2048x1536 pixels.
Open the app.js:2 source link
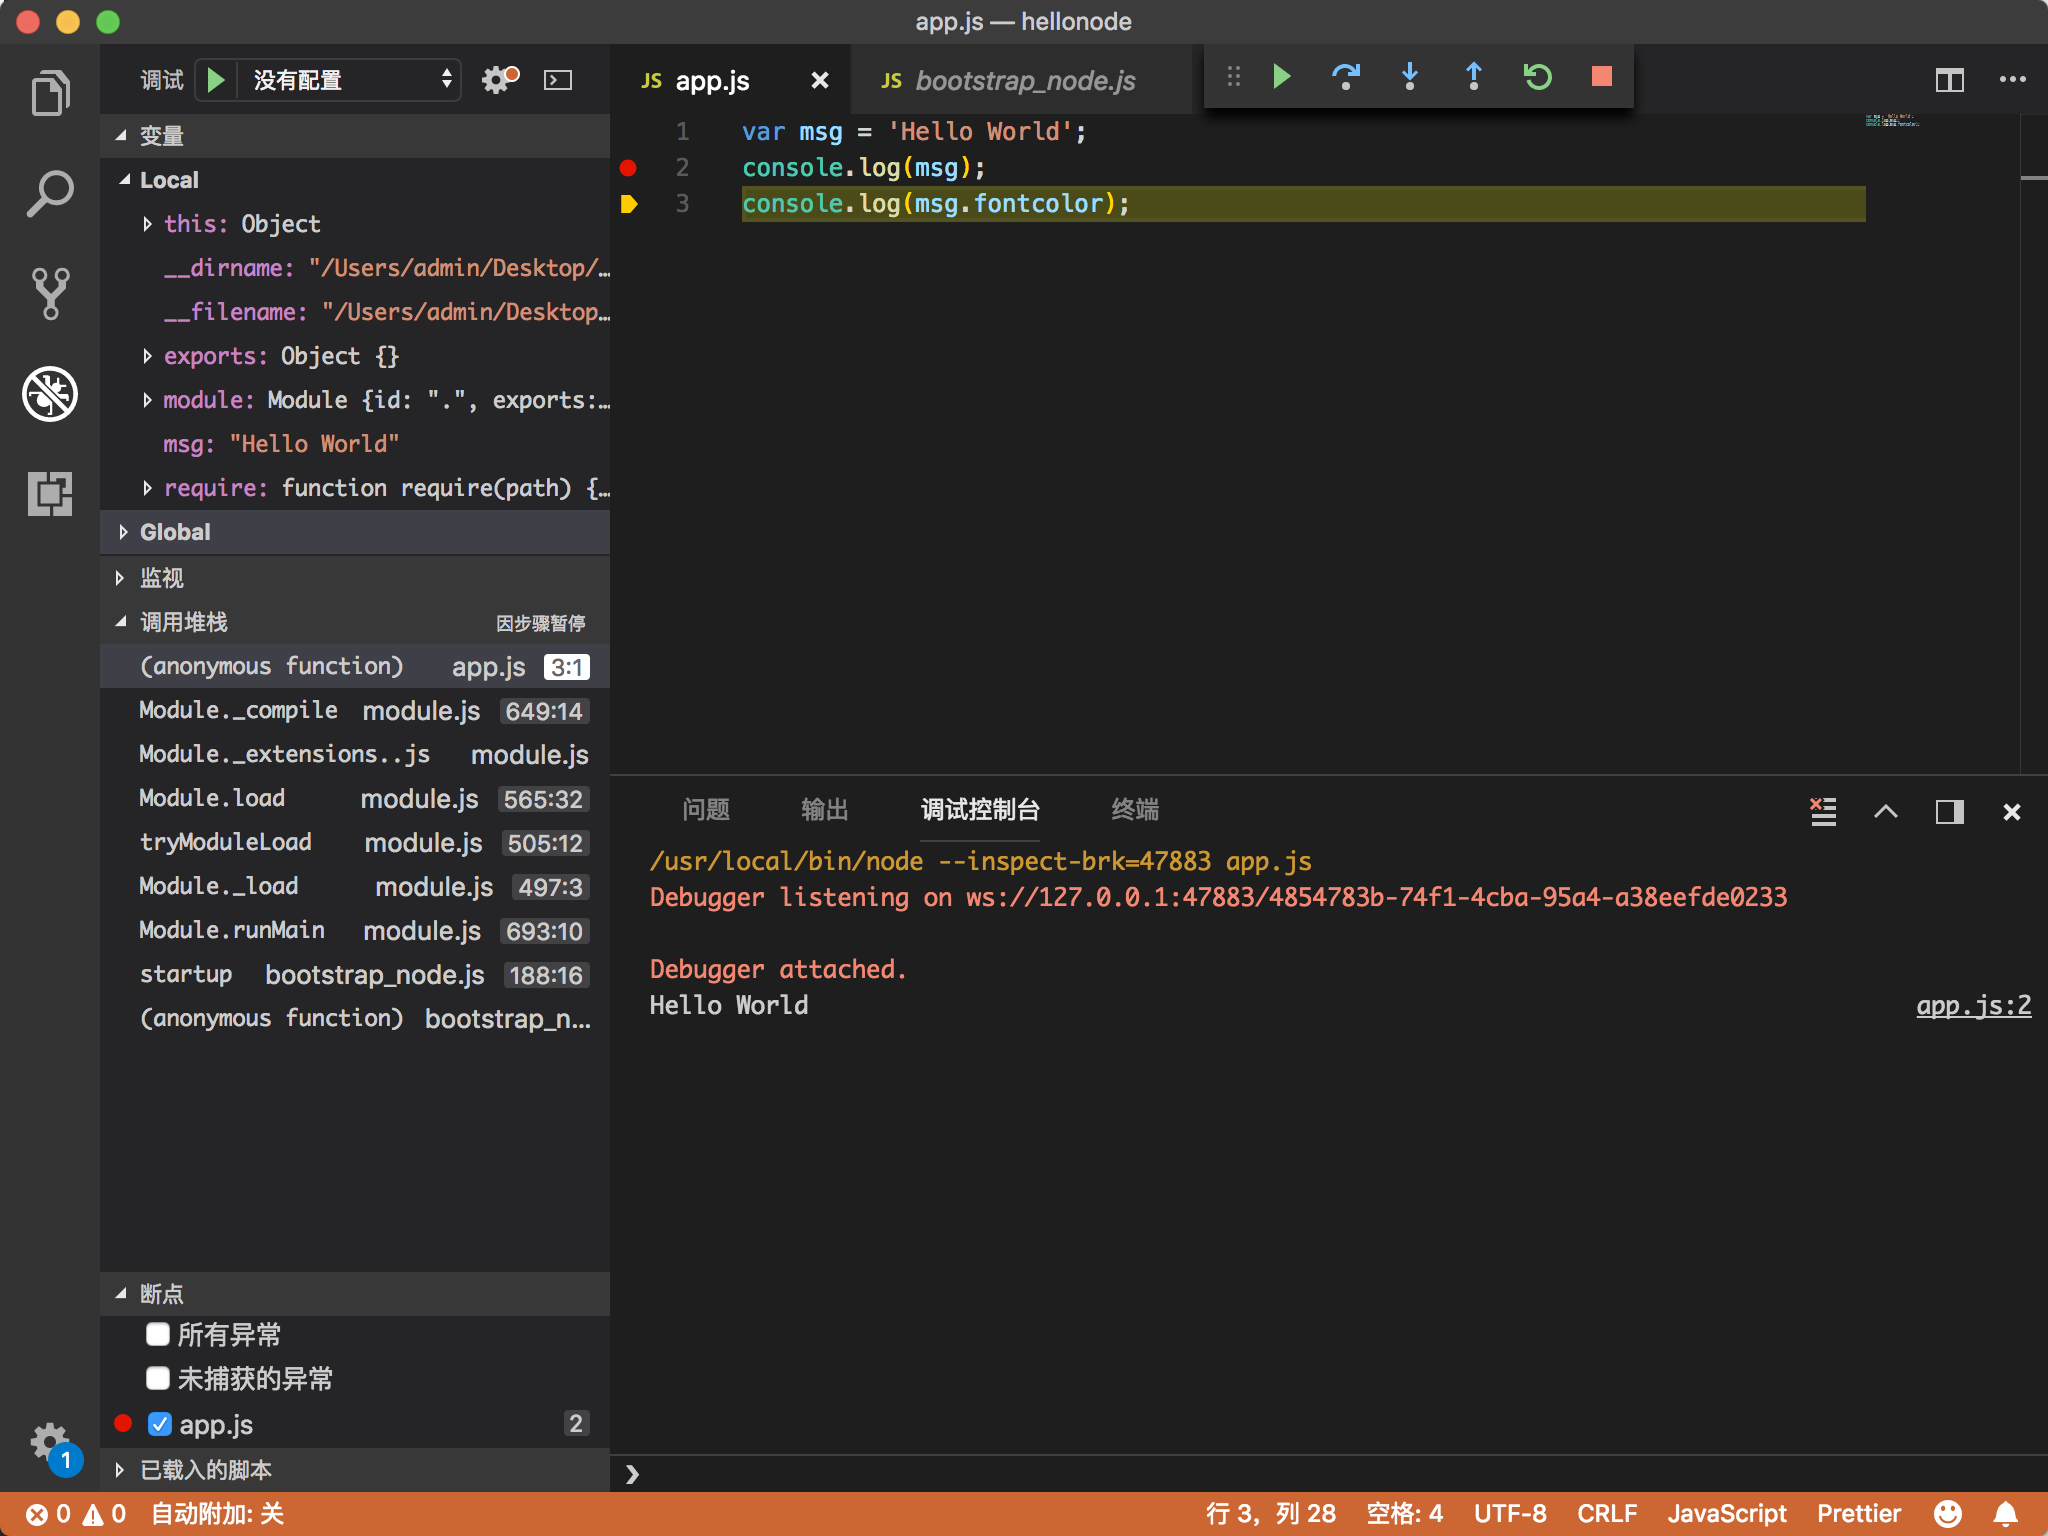pyautogui.click(x=1972, y=1005)
